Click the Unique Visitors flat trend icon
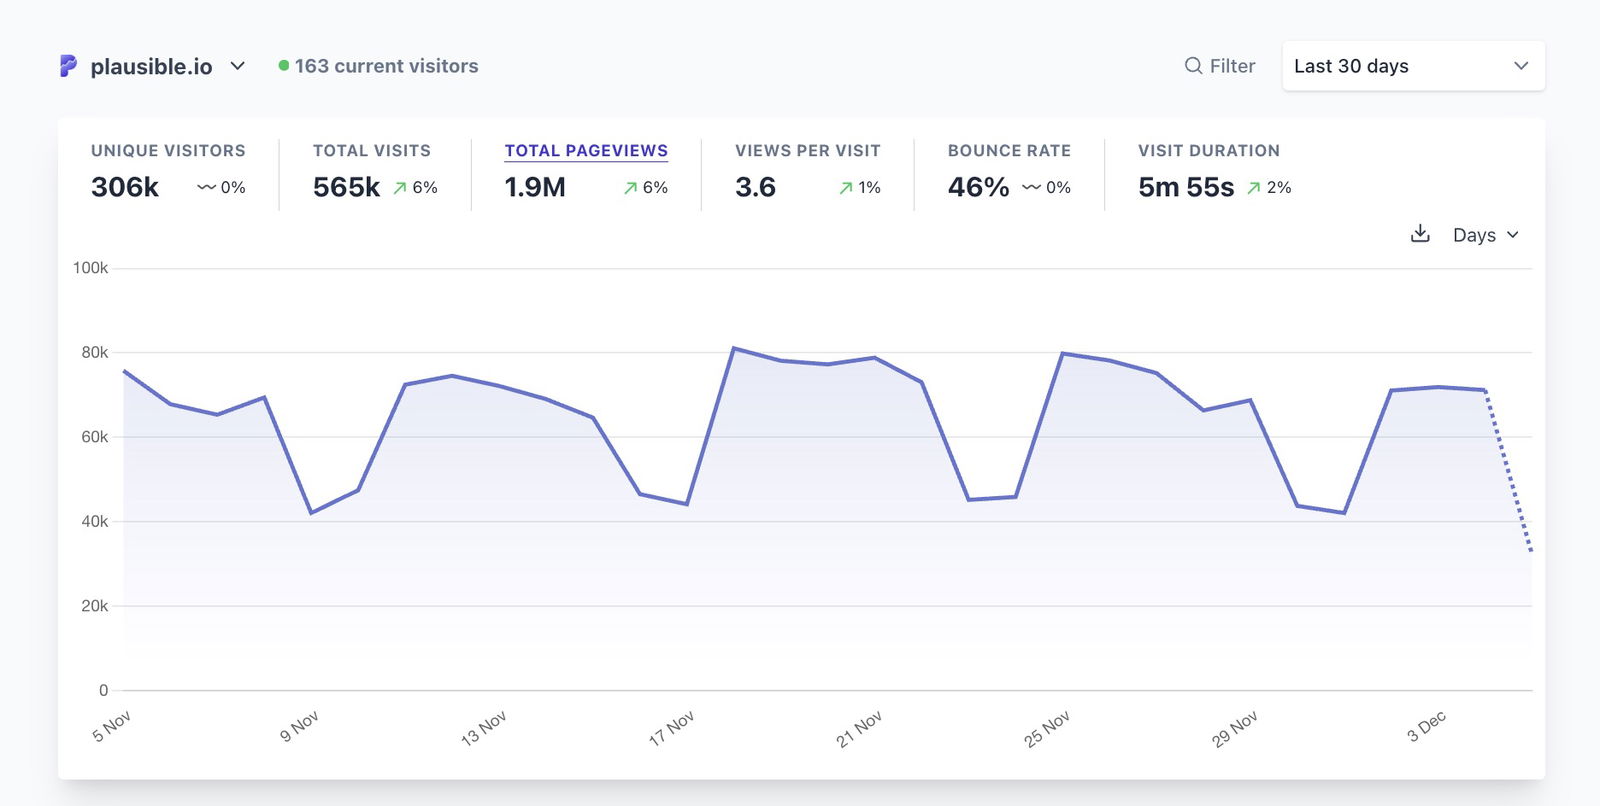Viewport: 1600px width, 806px height. 206,188
